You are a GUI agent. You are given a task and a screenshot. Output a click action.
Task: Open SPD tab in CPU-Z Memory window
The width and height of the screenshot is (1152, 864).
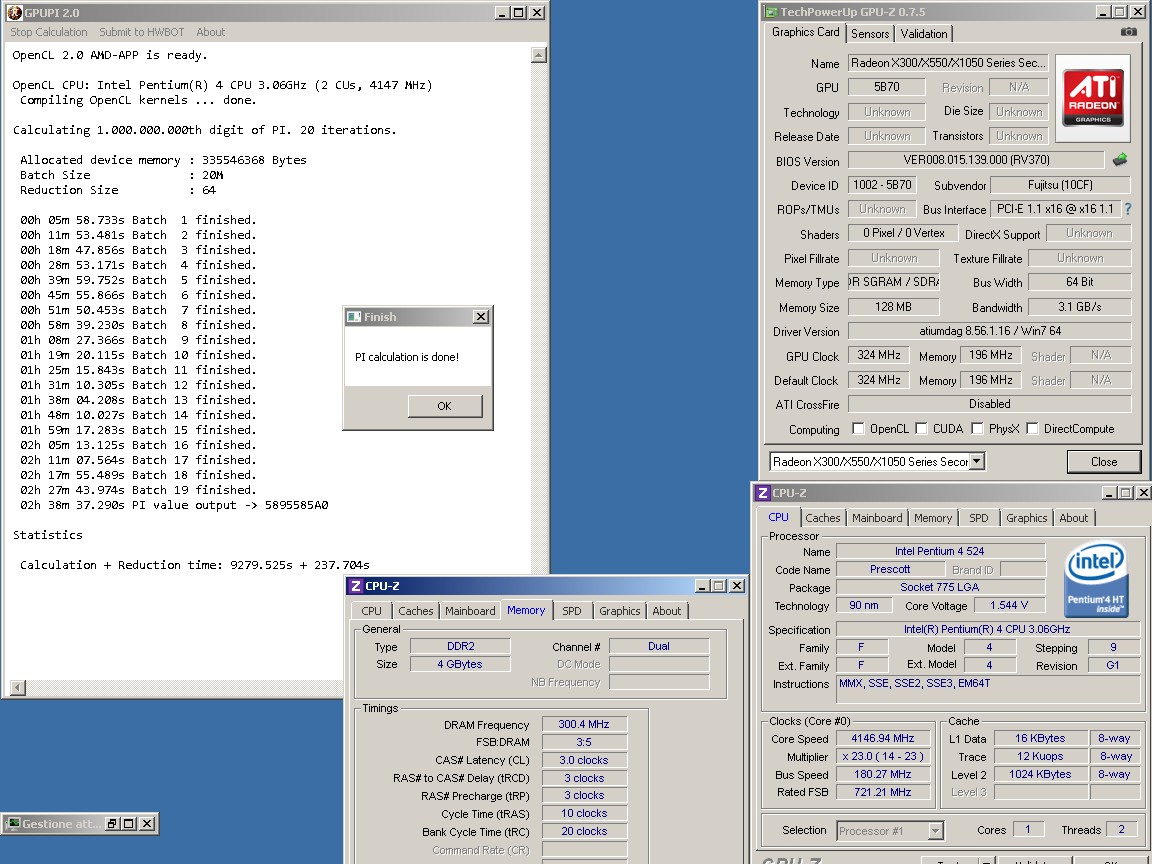572,611
